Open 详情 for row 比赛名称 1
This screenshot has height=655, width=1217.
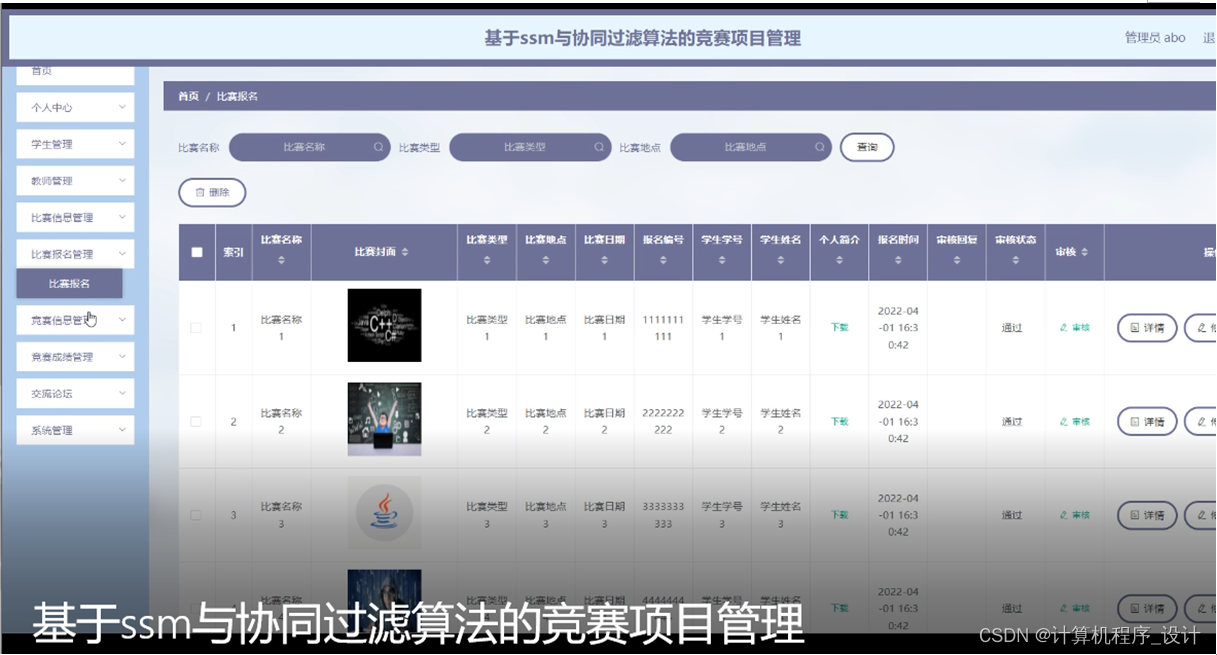point(1147,327)
